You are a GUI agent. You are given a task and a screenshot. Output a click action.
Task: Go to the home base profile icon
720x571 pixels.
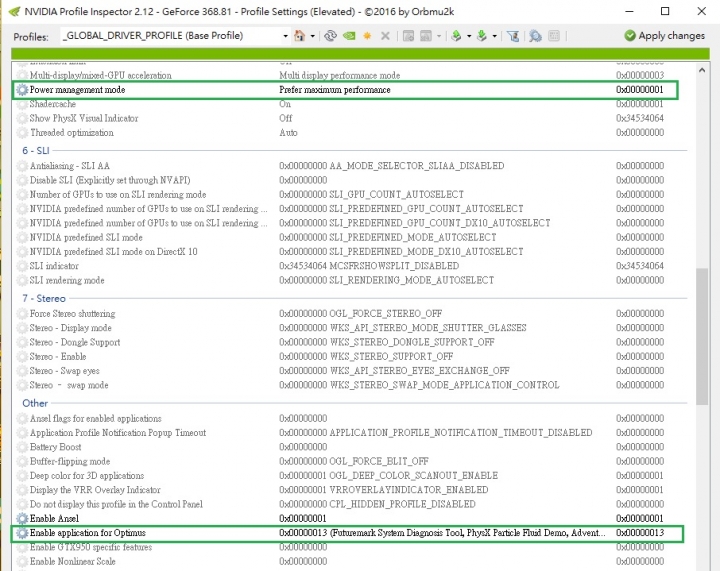(299, 35)
